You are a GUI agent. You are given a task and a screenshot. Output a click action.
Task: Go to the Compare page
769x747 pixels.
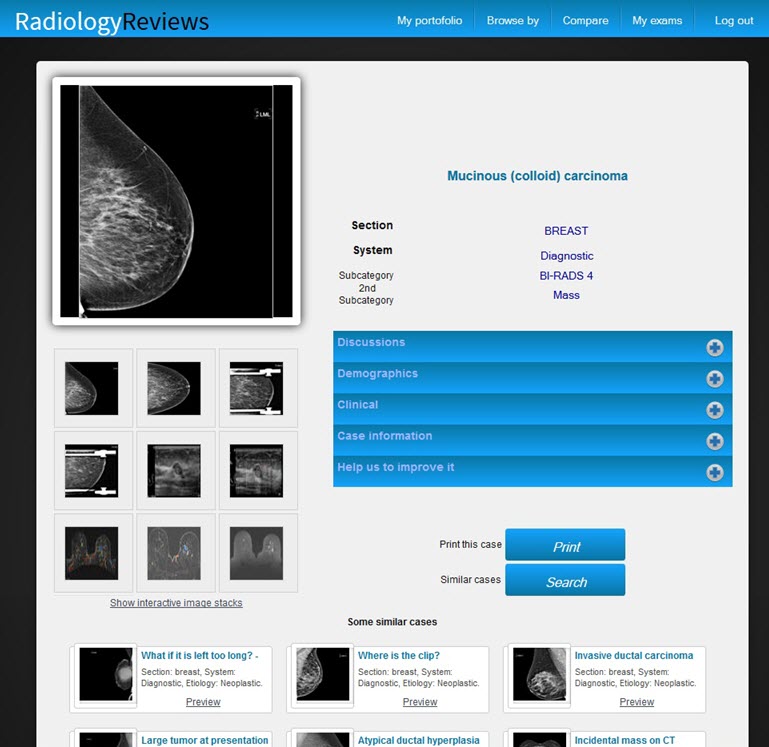pyautogui.click(x=585, y=21)
